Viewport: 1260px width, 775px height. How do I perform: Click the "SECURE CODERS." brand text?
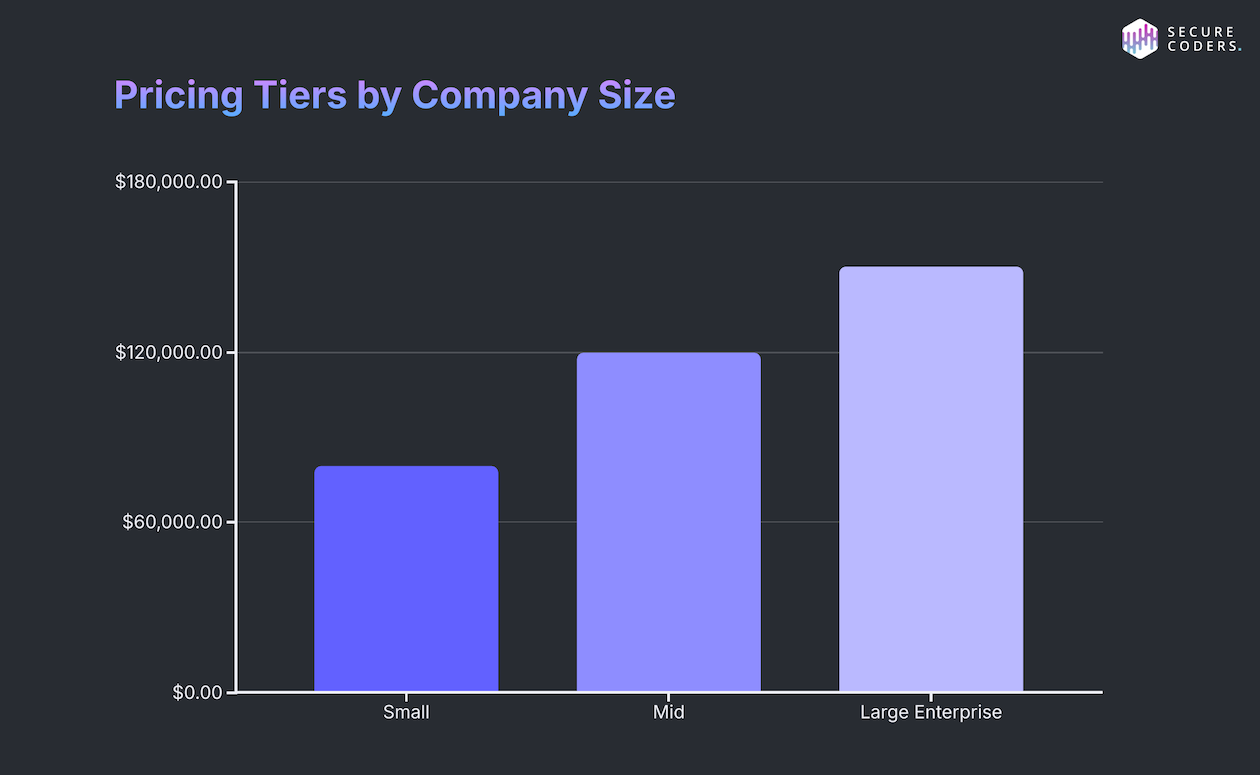tap(1204, 39)
